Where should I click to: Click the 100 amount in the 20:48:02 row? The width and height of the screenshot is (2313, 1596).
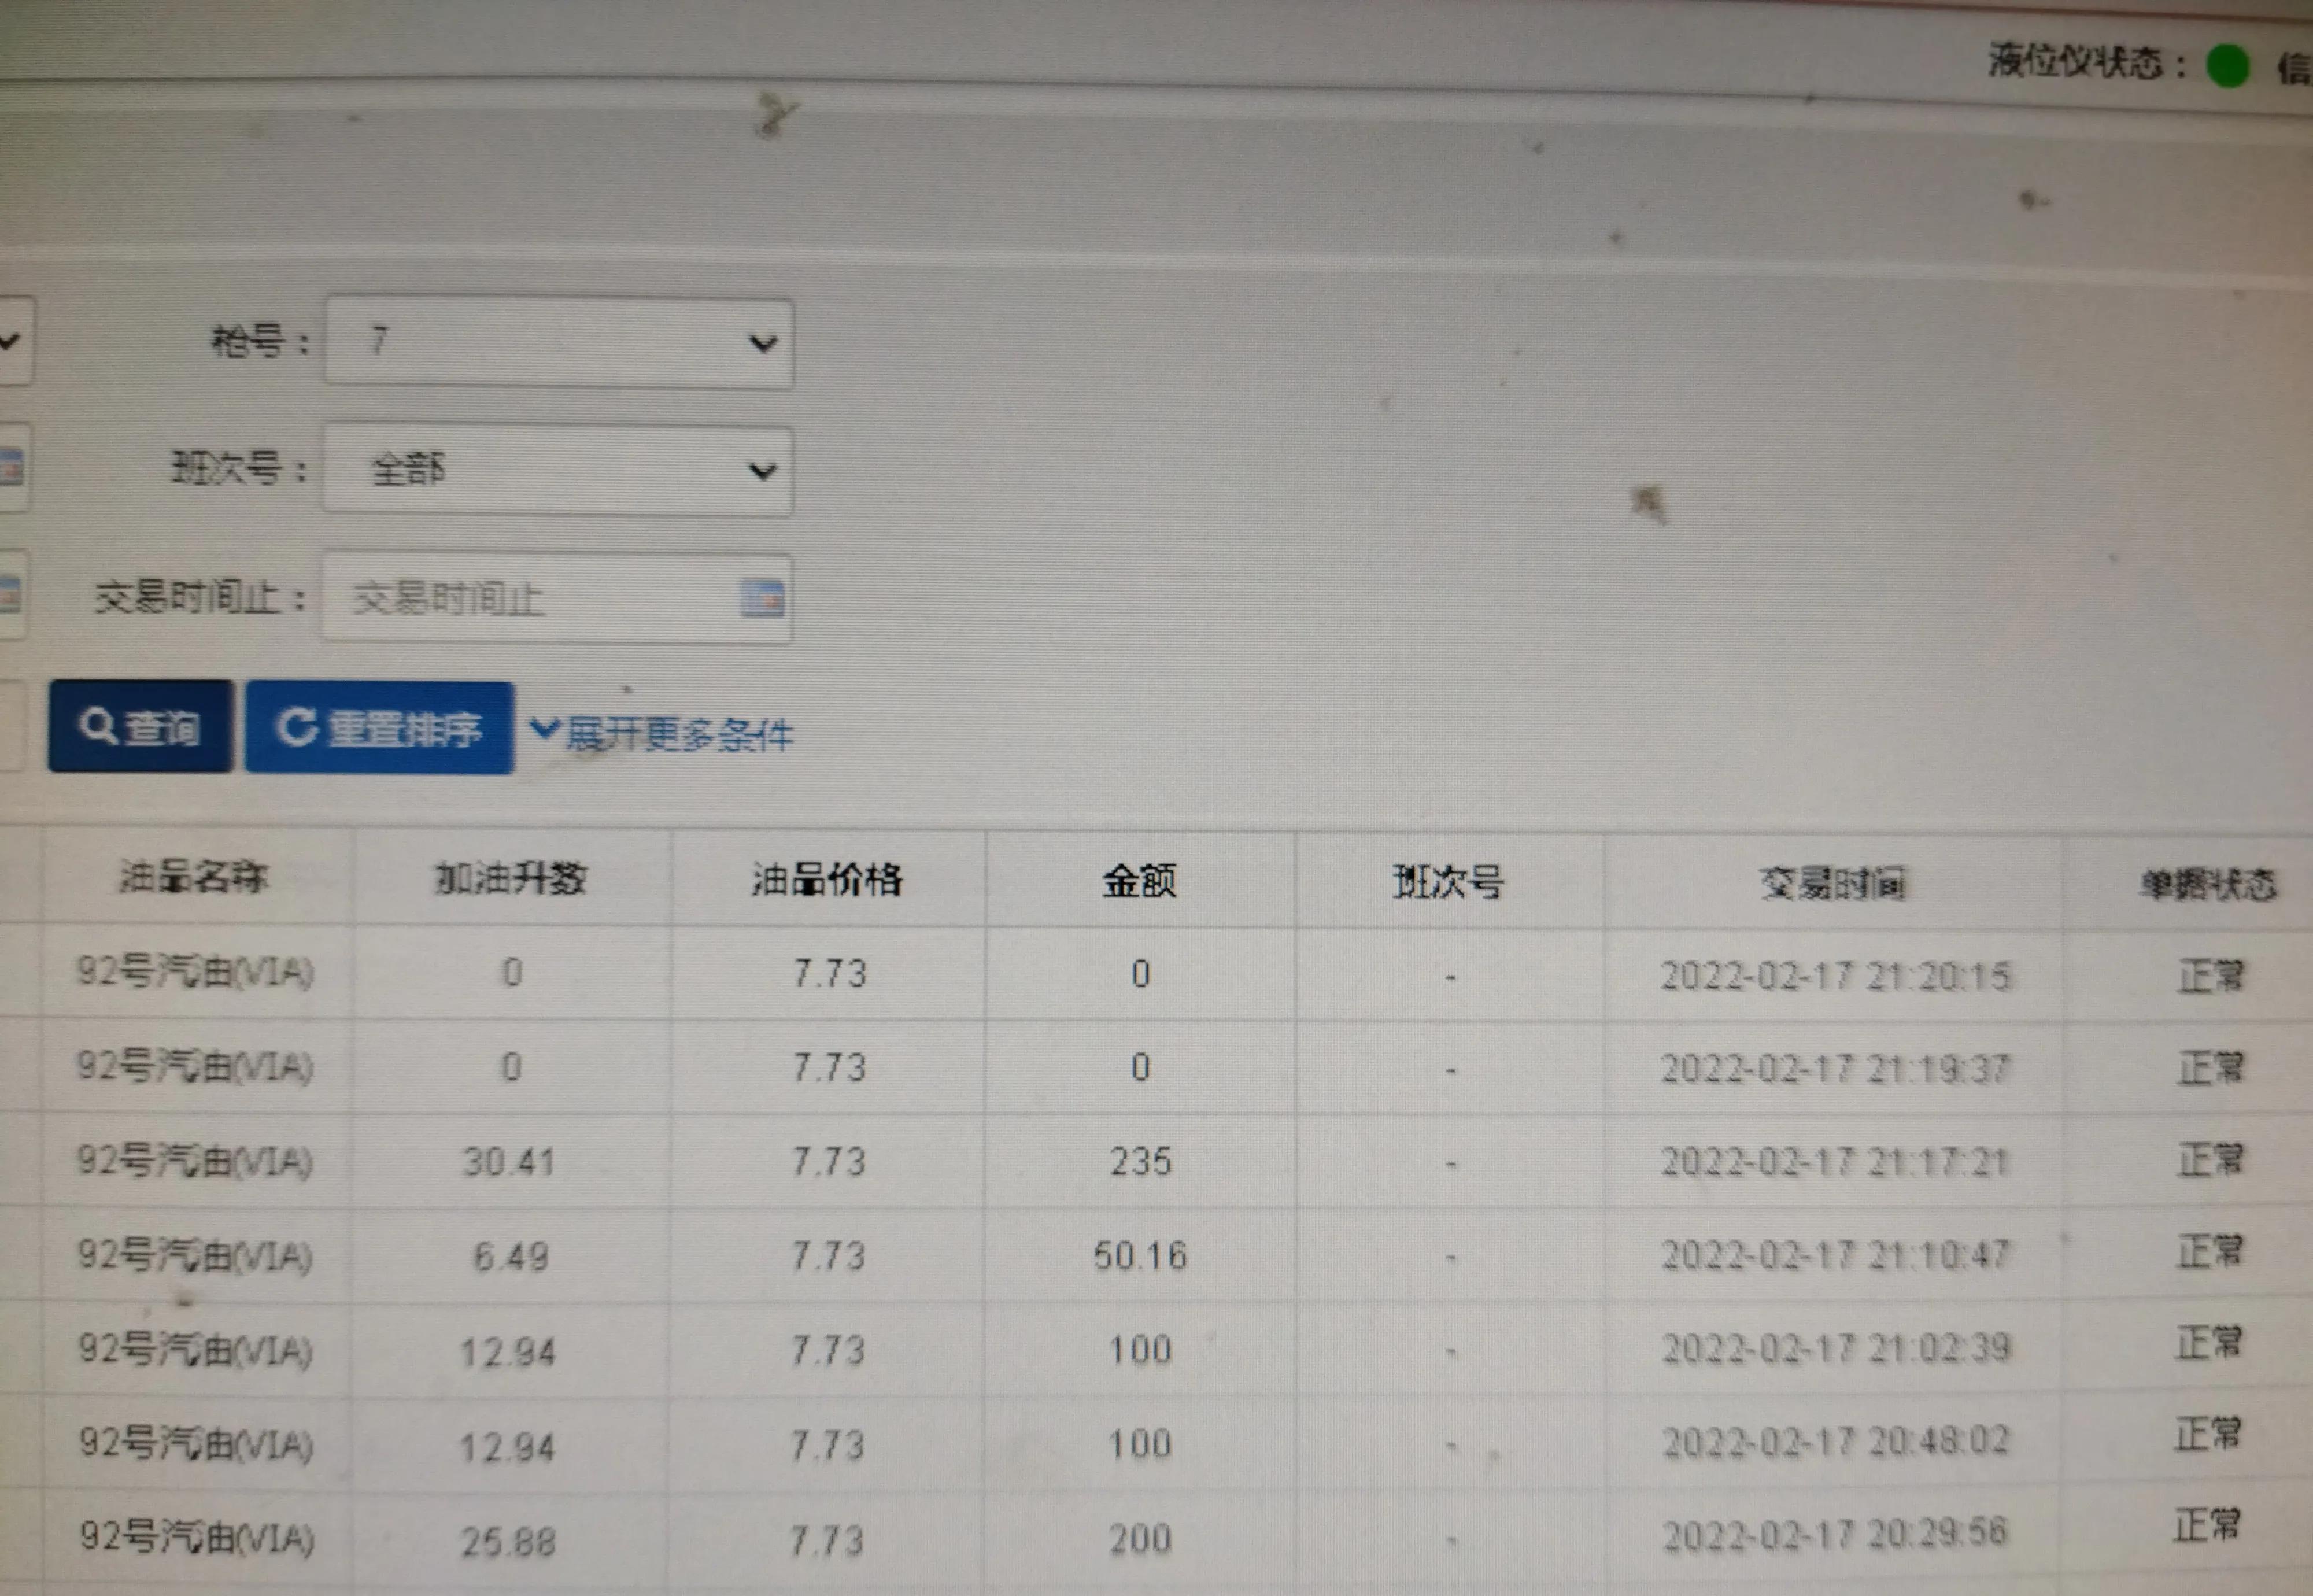[1140, 1444]
